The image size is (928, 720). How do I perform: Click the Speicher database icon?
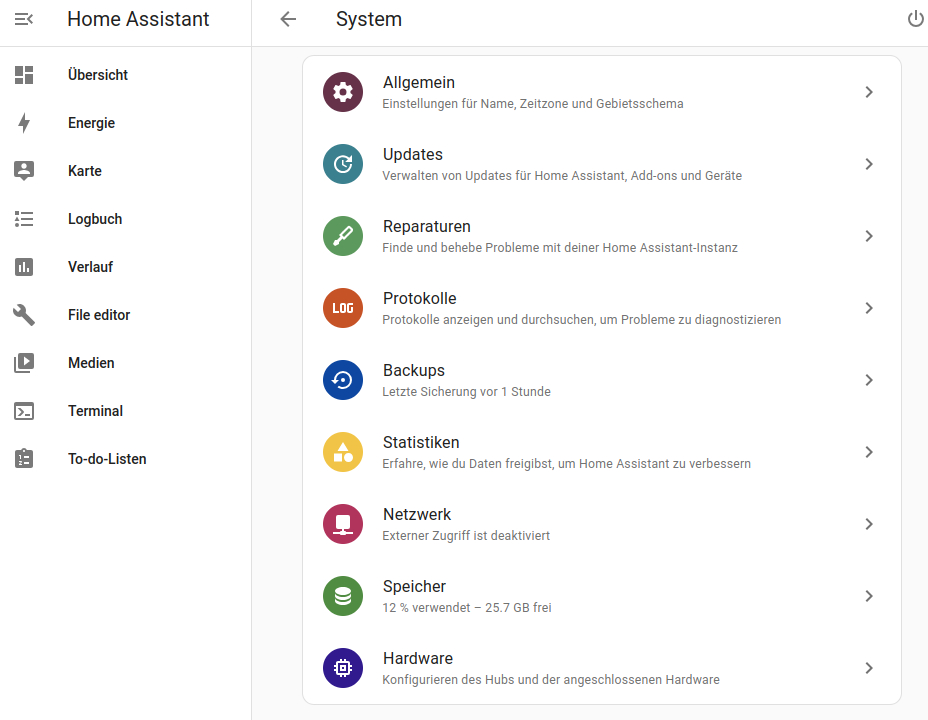[x=343, y=596]
